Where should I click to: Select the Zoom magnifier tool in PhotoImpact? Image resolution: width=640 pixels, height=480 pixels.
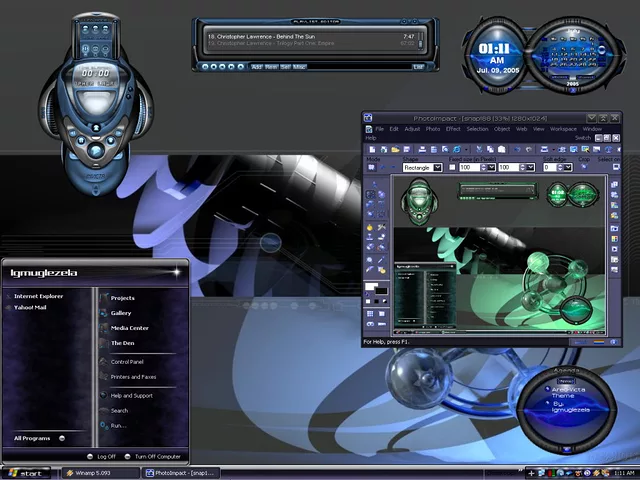369,260
